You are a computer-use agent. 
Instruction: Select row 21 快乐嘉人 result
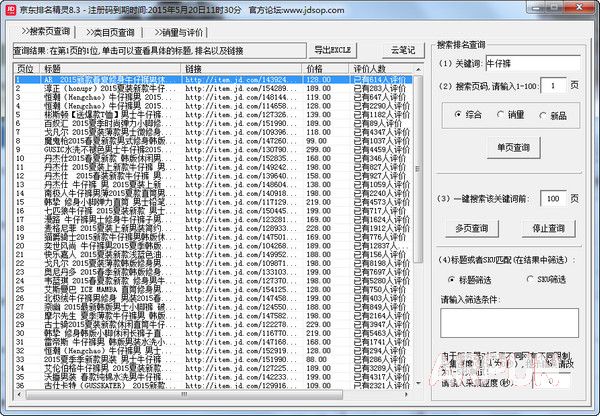214,254
